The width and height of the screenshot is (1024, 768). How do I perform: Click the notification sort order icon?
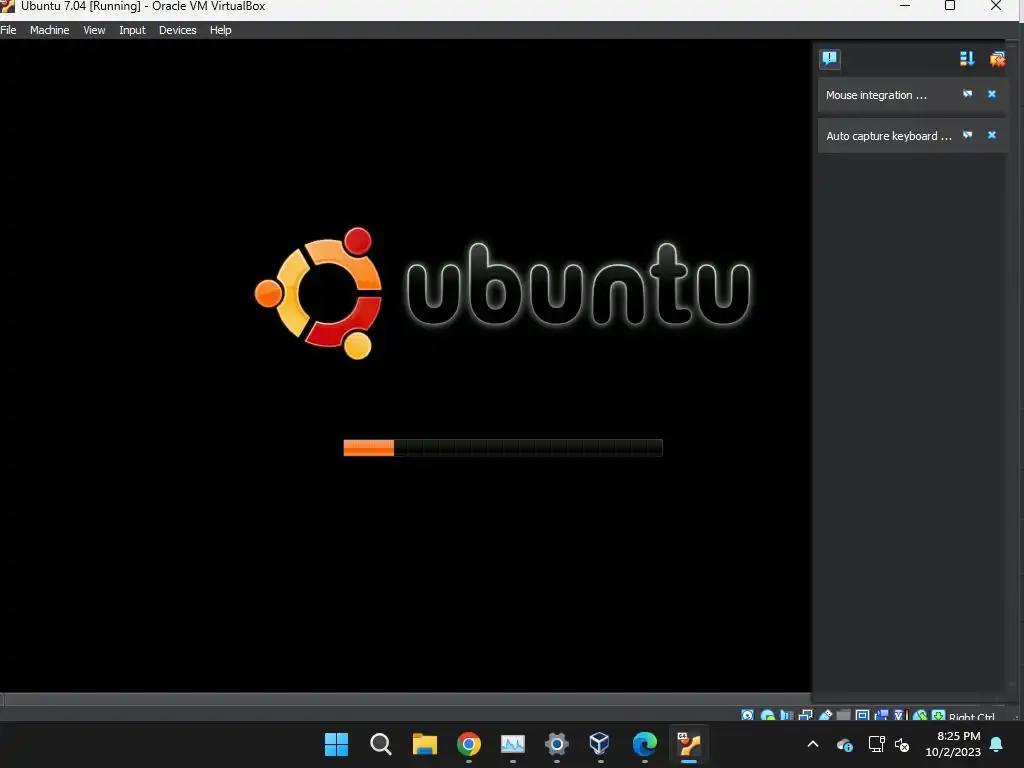click(967, 59)
